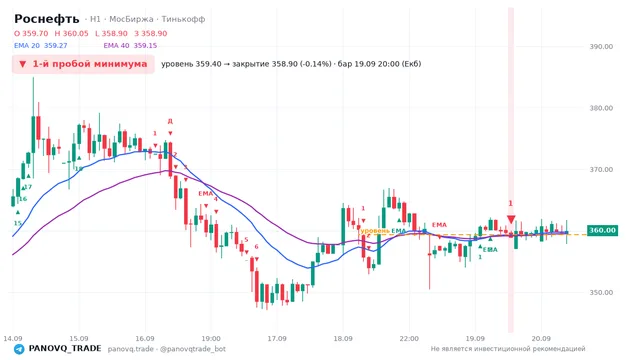Click the 14.09 date axis label
Viewport: 640px width, 360px height.
[13, 339]
